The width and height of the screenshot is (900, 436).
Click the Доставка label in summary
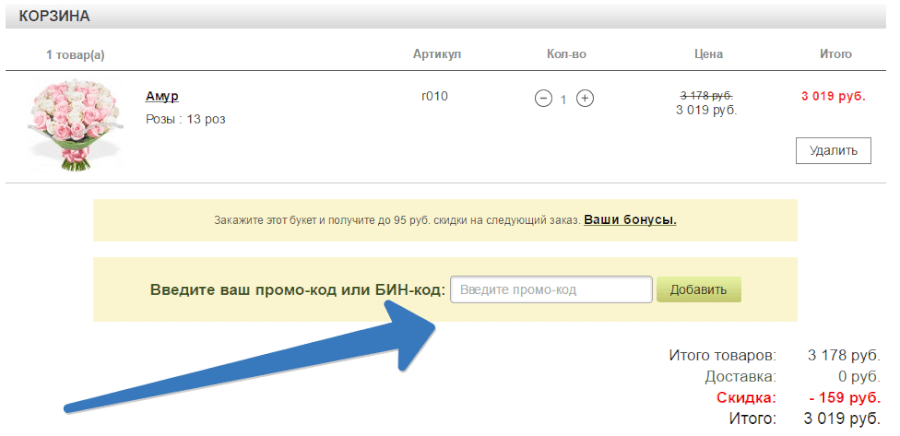pos(740,376)
